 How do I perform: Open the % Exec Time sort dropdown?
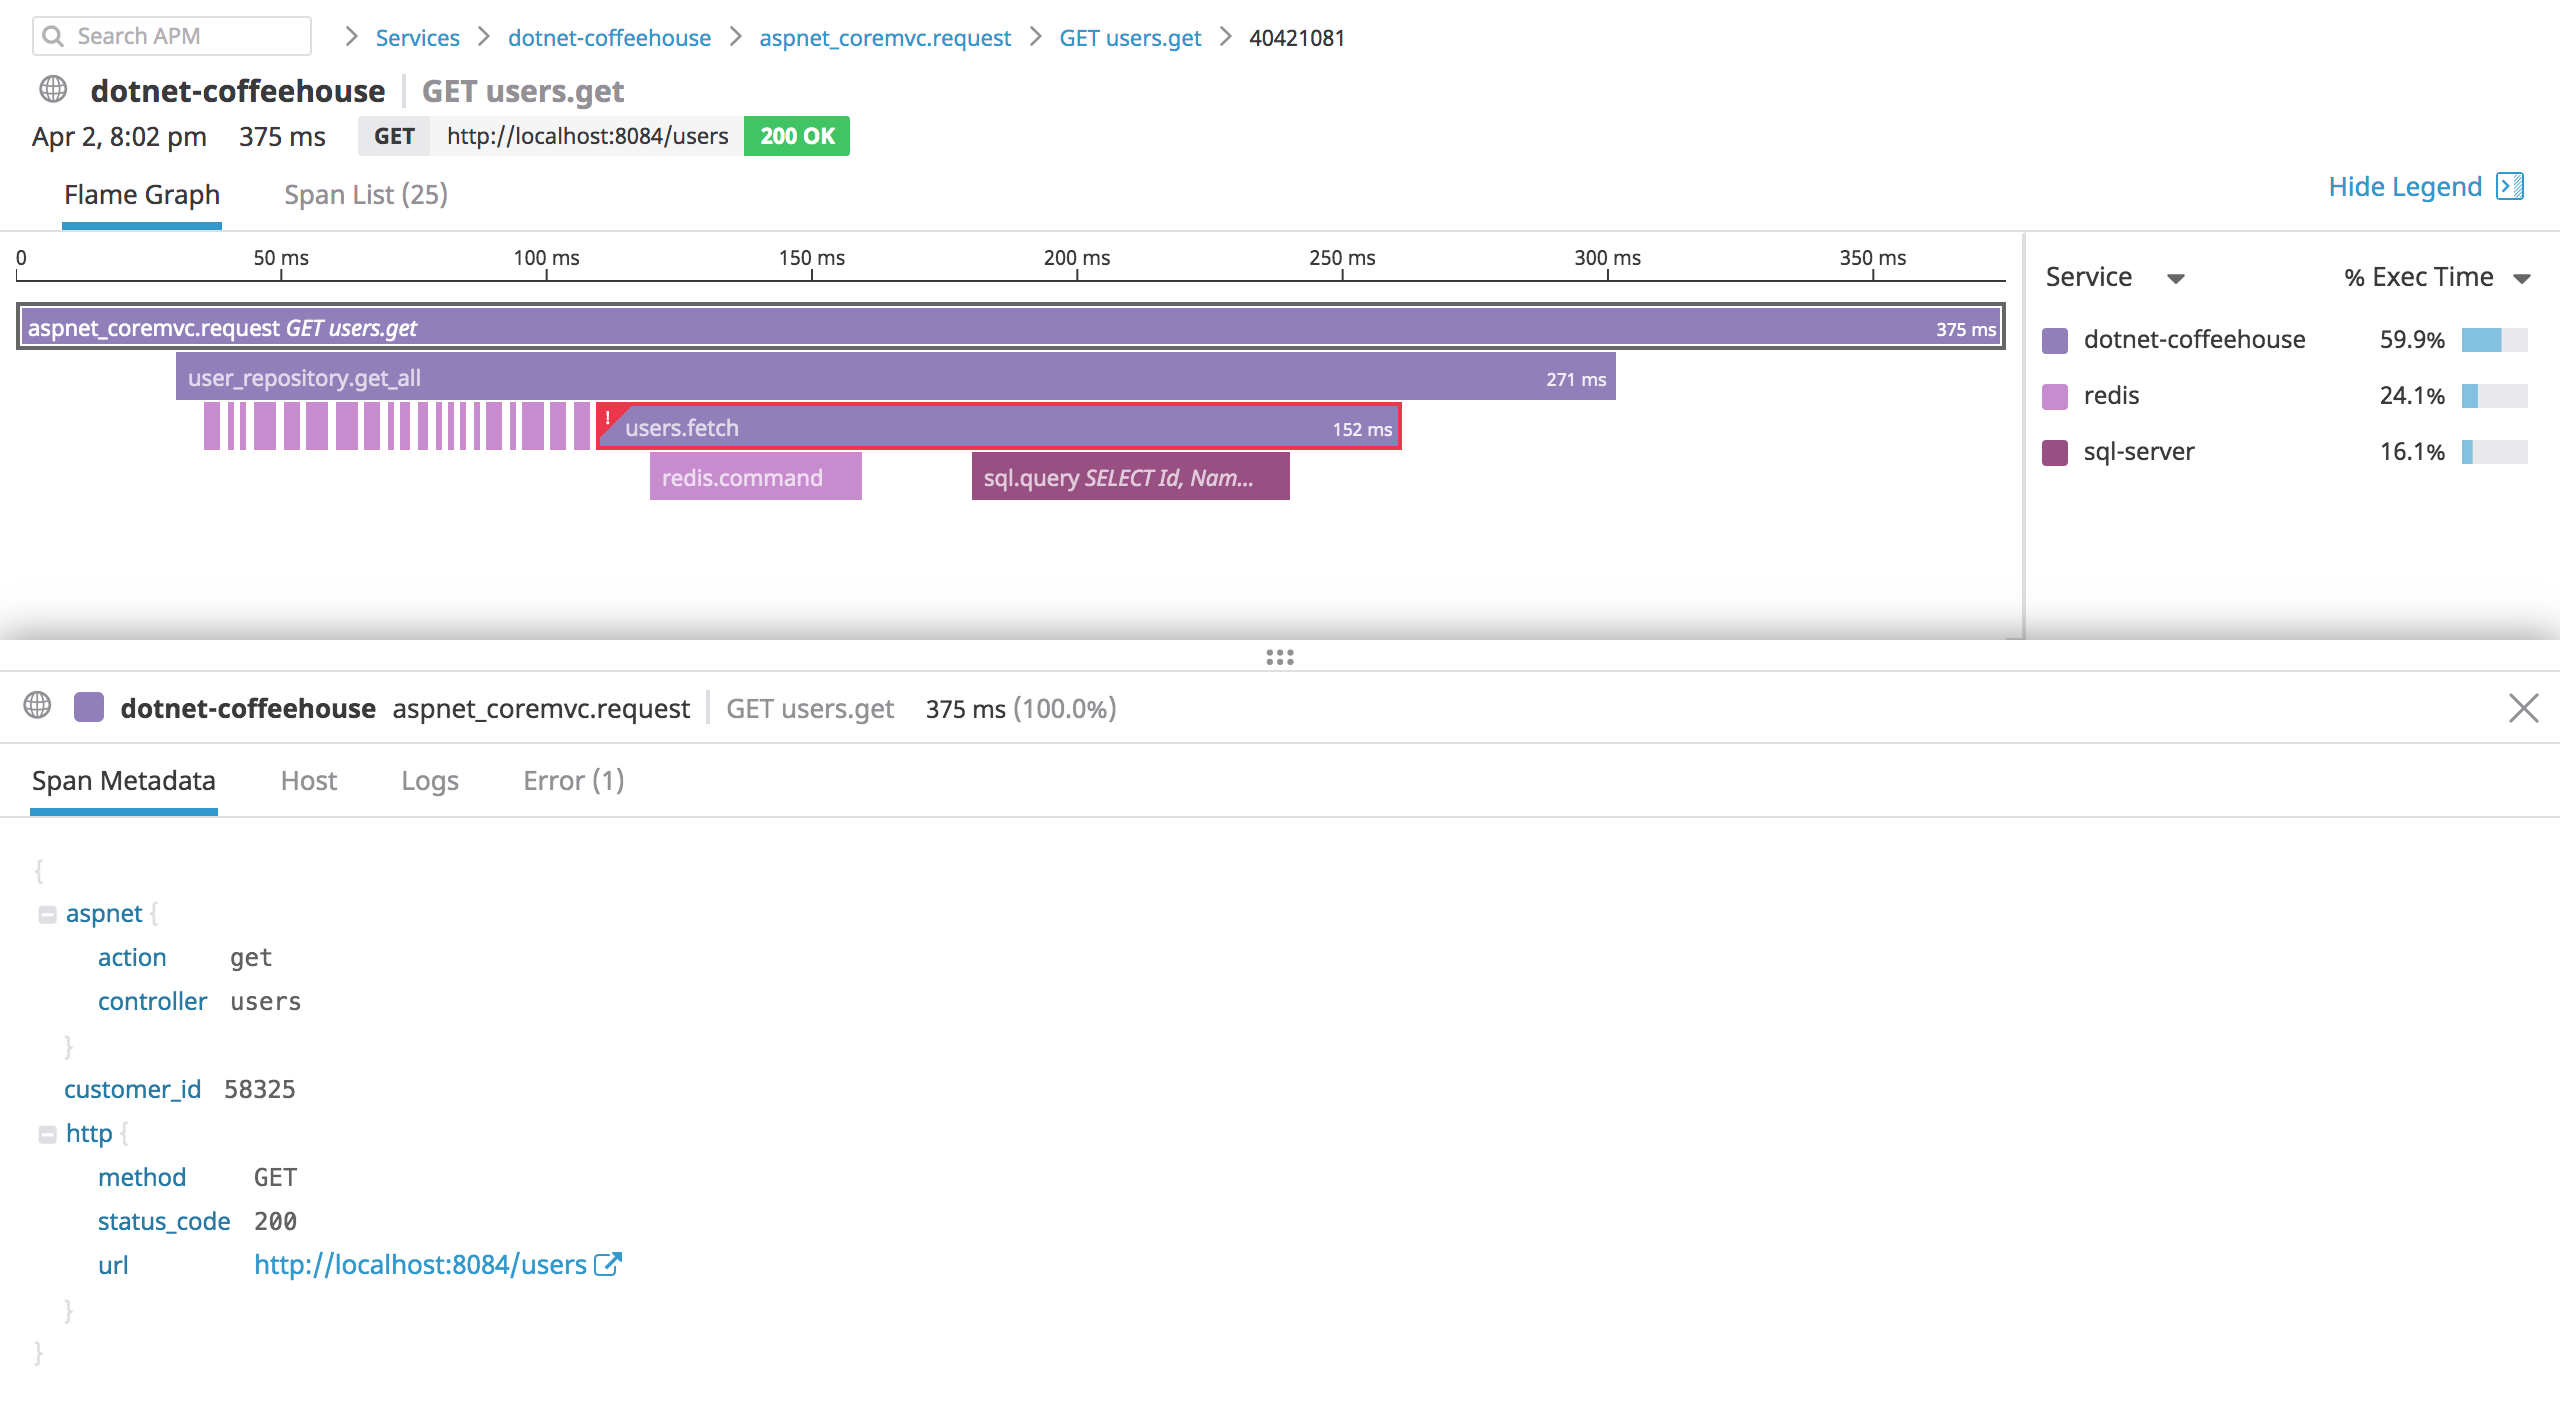pyautogui.click(x=2524, y=278)
